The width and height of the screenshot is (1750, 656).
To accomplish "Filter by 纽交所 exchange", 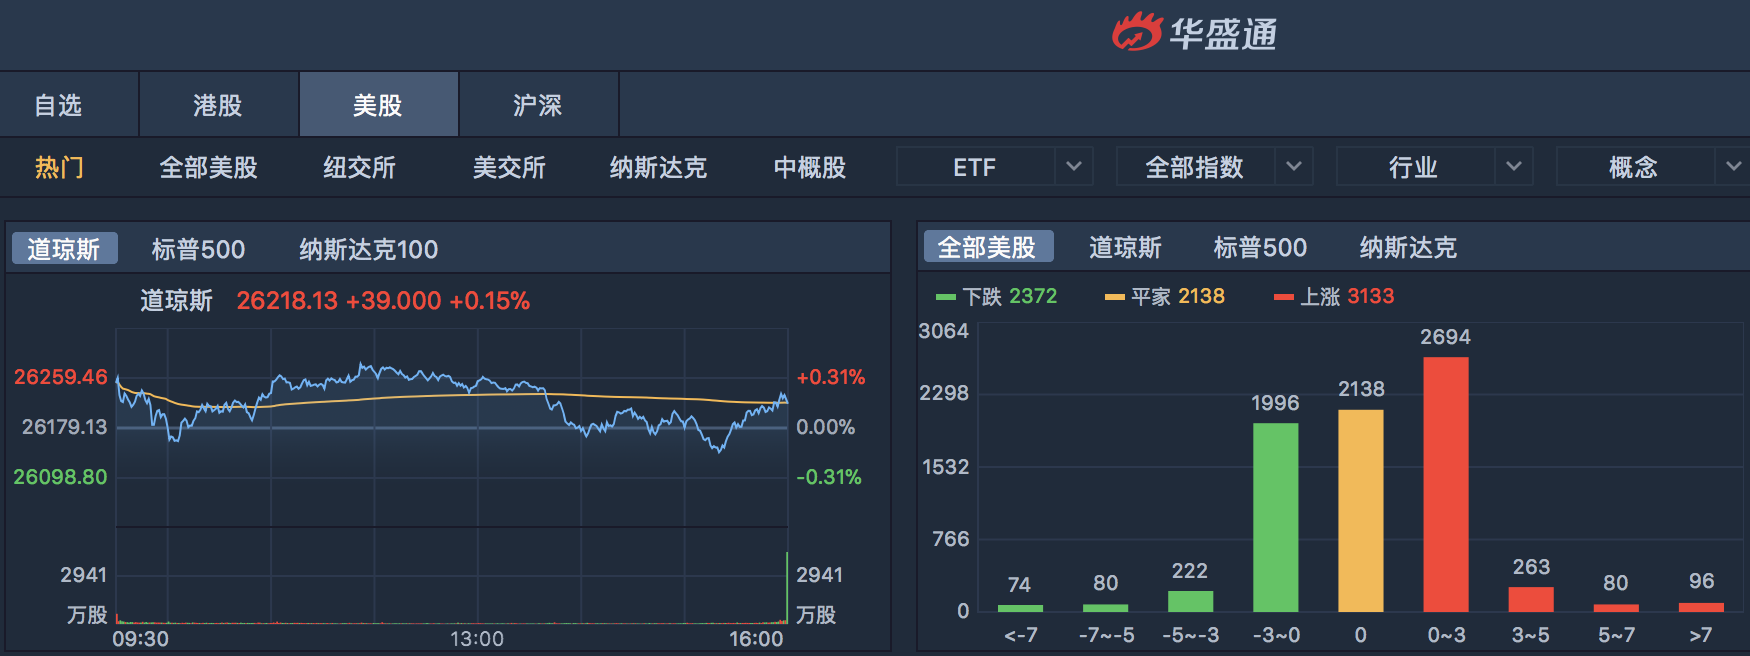I will (359, 167).
